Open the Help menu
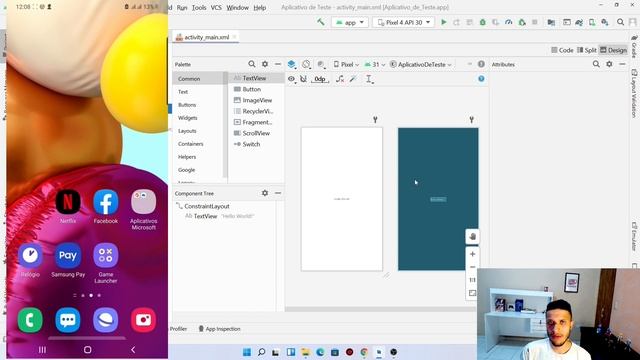Viewport: 640px width, 360px height. coord(260,7)
